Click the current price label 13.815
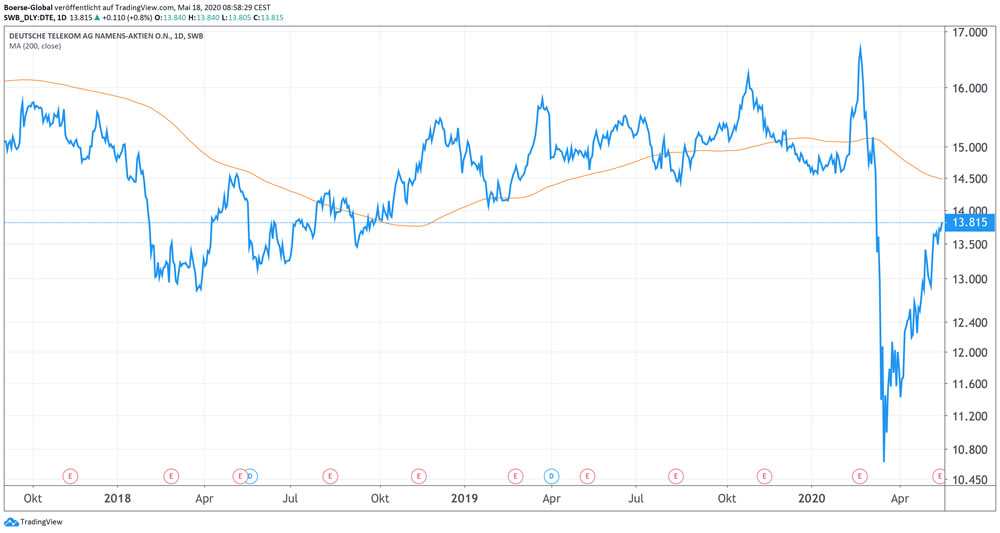Viewport: 1000px width, 533px height. [969, 223]
